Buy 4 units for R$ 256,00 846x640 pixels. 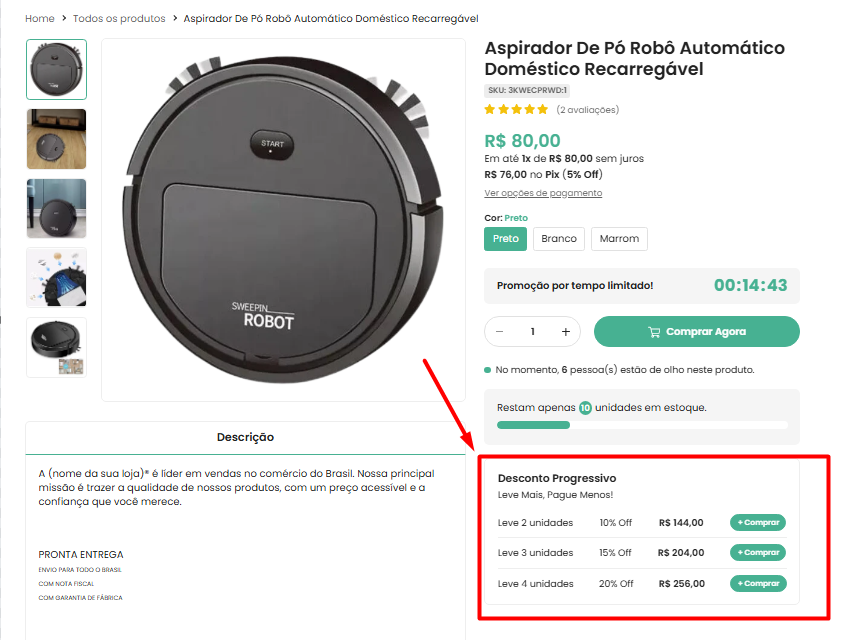click(x=758, y=584)
